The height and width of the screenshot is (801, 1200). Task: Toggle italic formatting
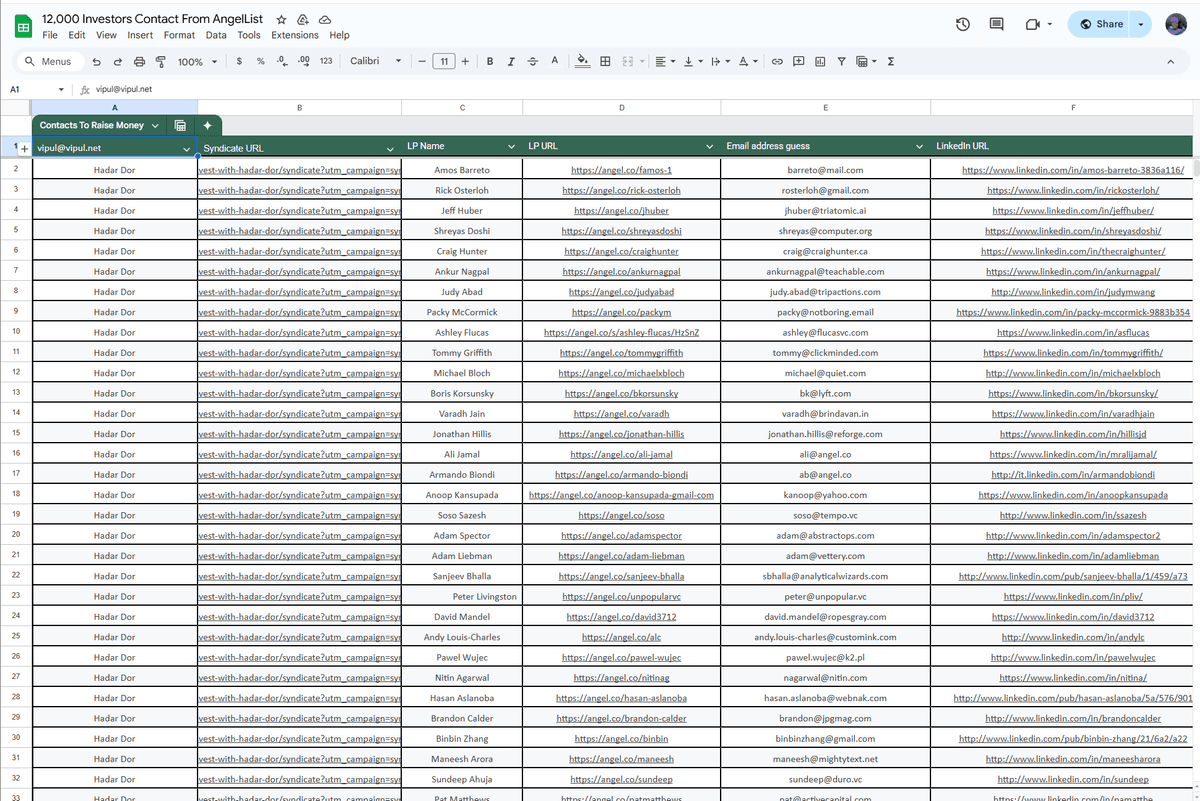pyautogui.click(x=511, y=61)
